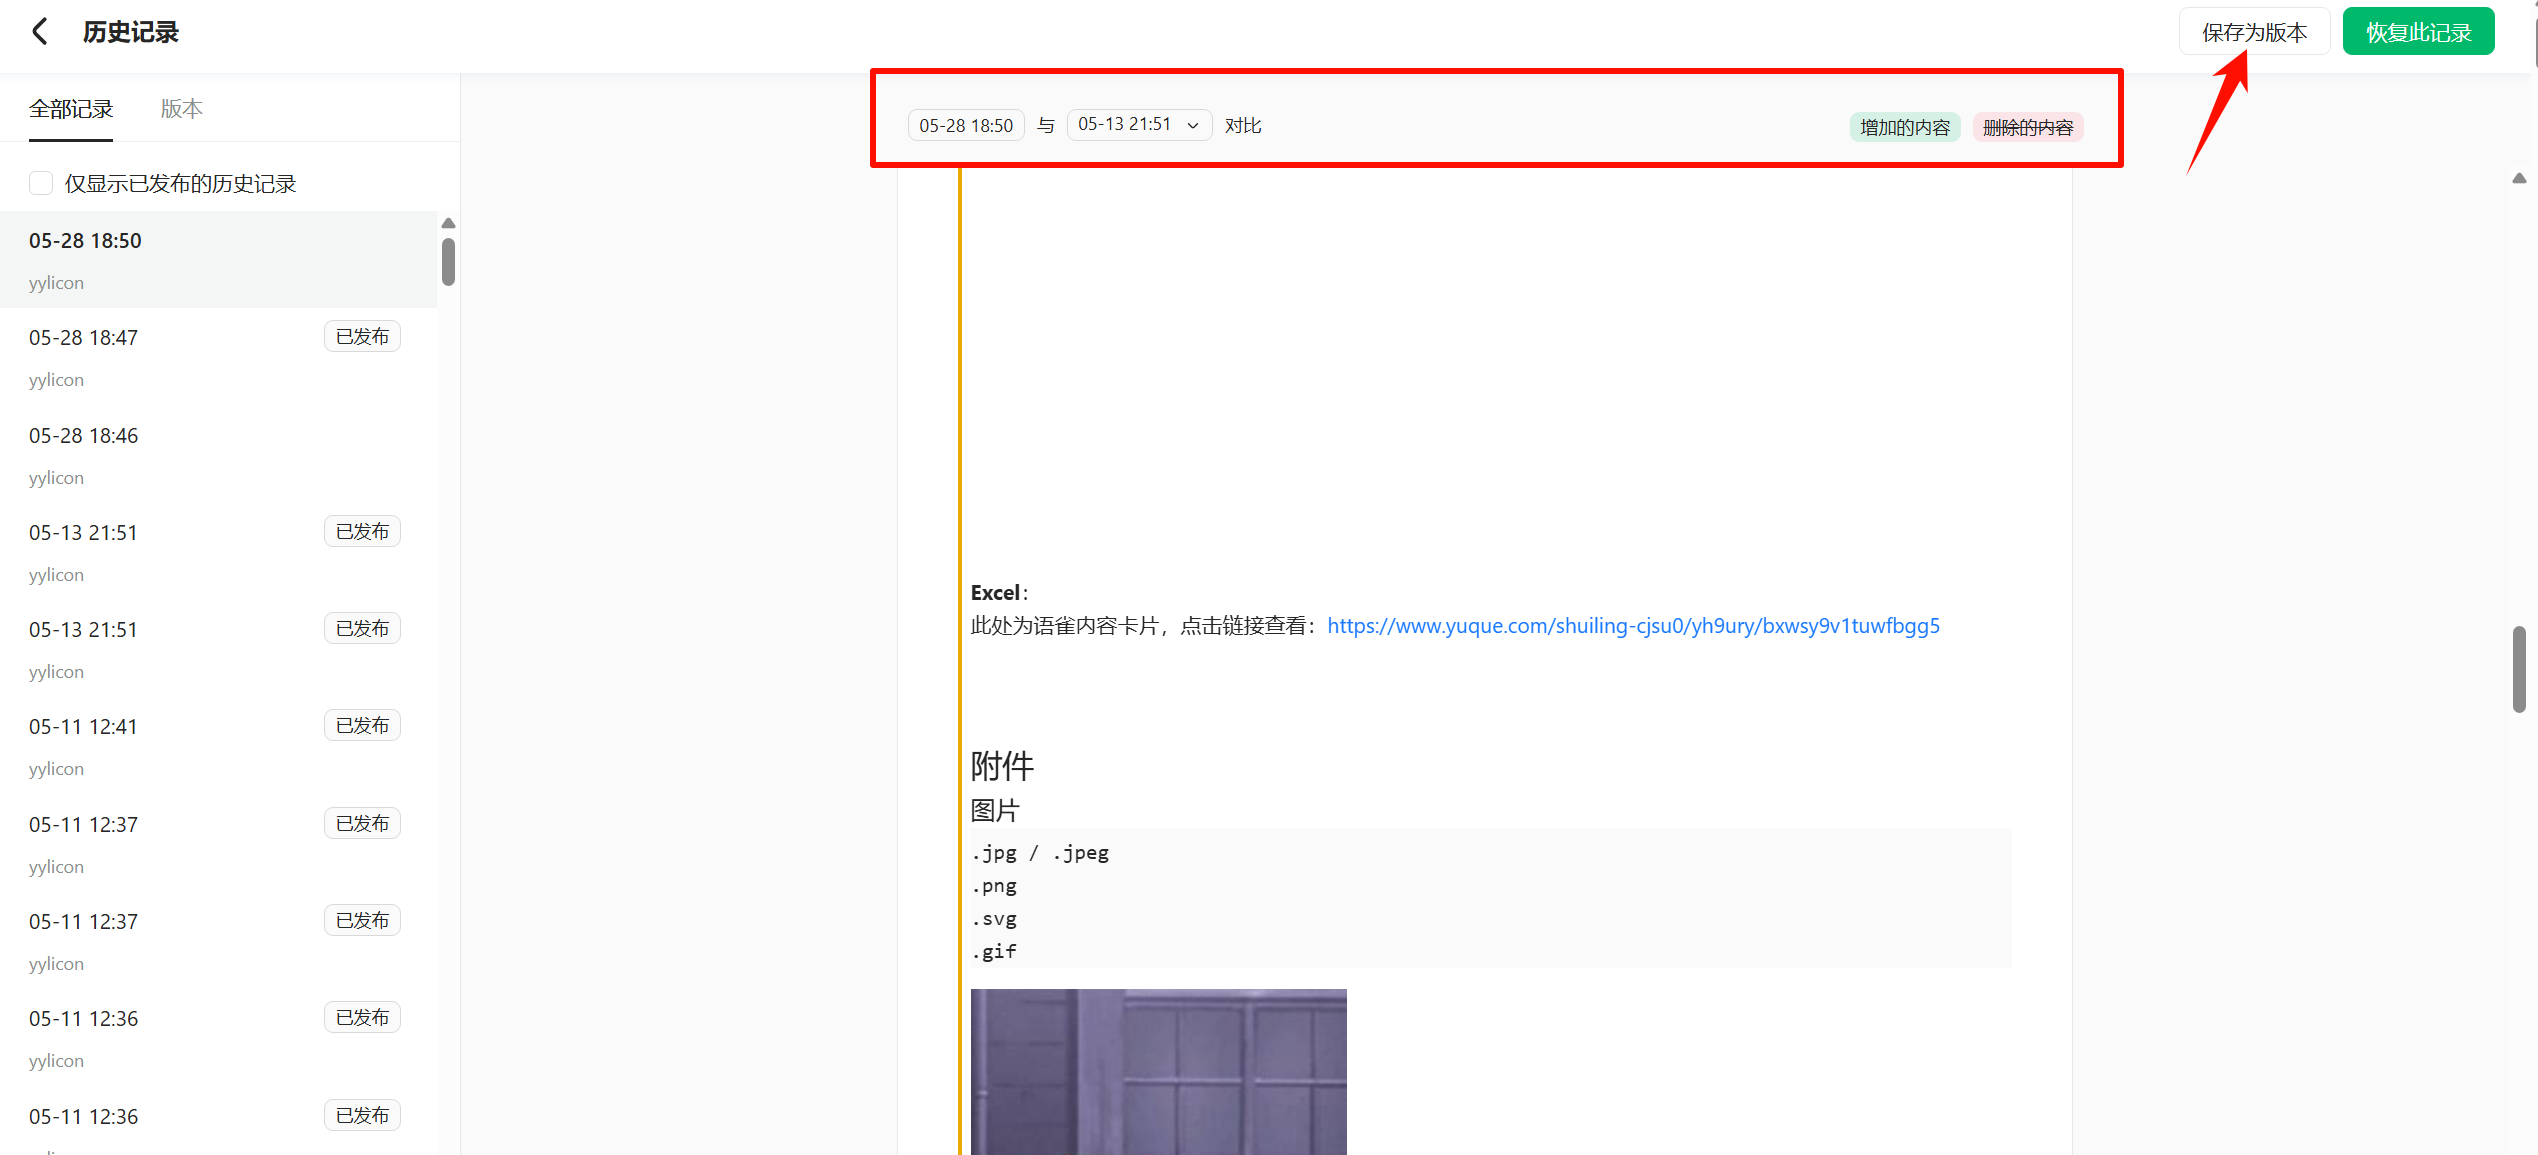Select the 05-28 18:46 history record
Image resolution: width=2538 pixels, height=1155 pixels.
[84, 436]
